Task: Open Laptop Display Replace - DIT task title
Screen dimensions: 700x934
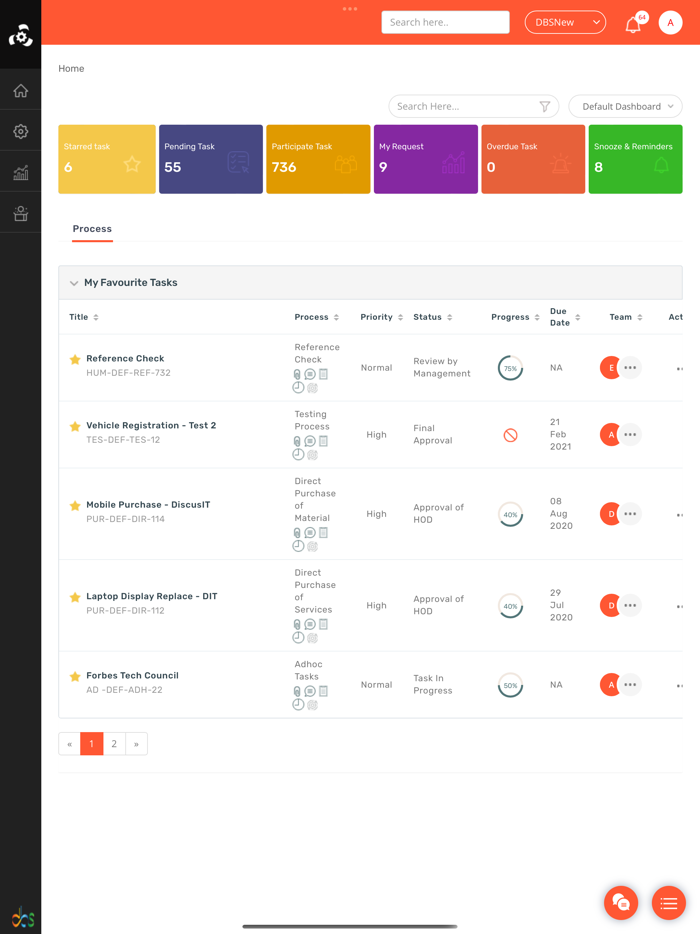Action: [152, 596]
